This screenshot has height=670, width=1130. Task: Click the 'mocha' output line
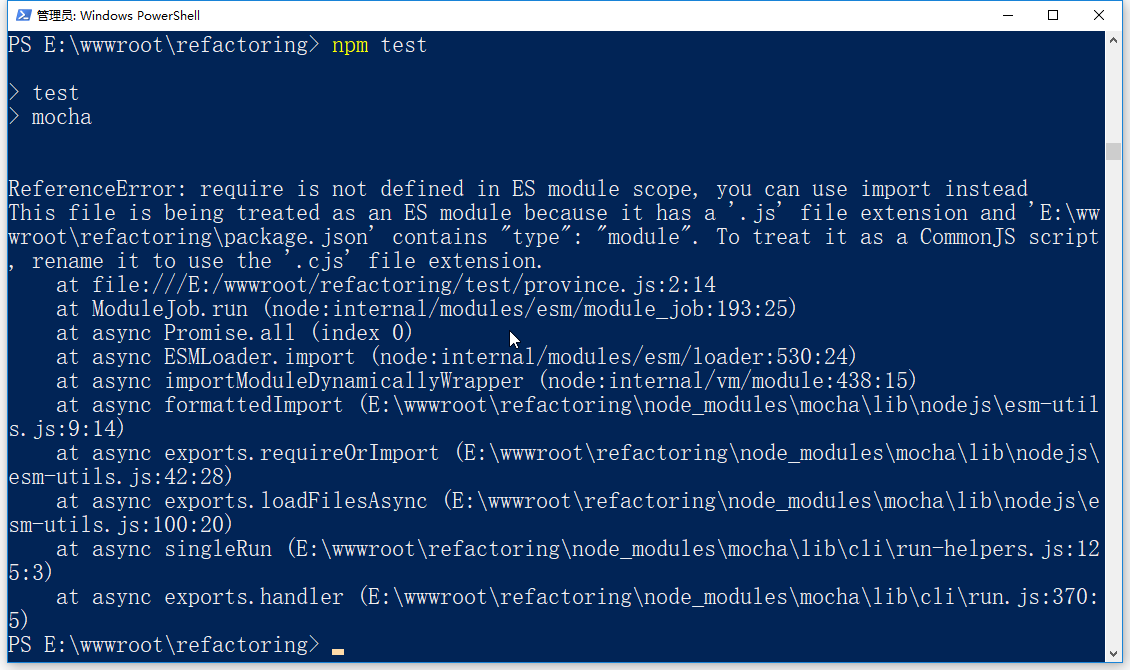pos(62,117)
